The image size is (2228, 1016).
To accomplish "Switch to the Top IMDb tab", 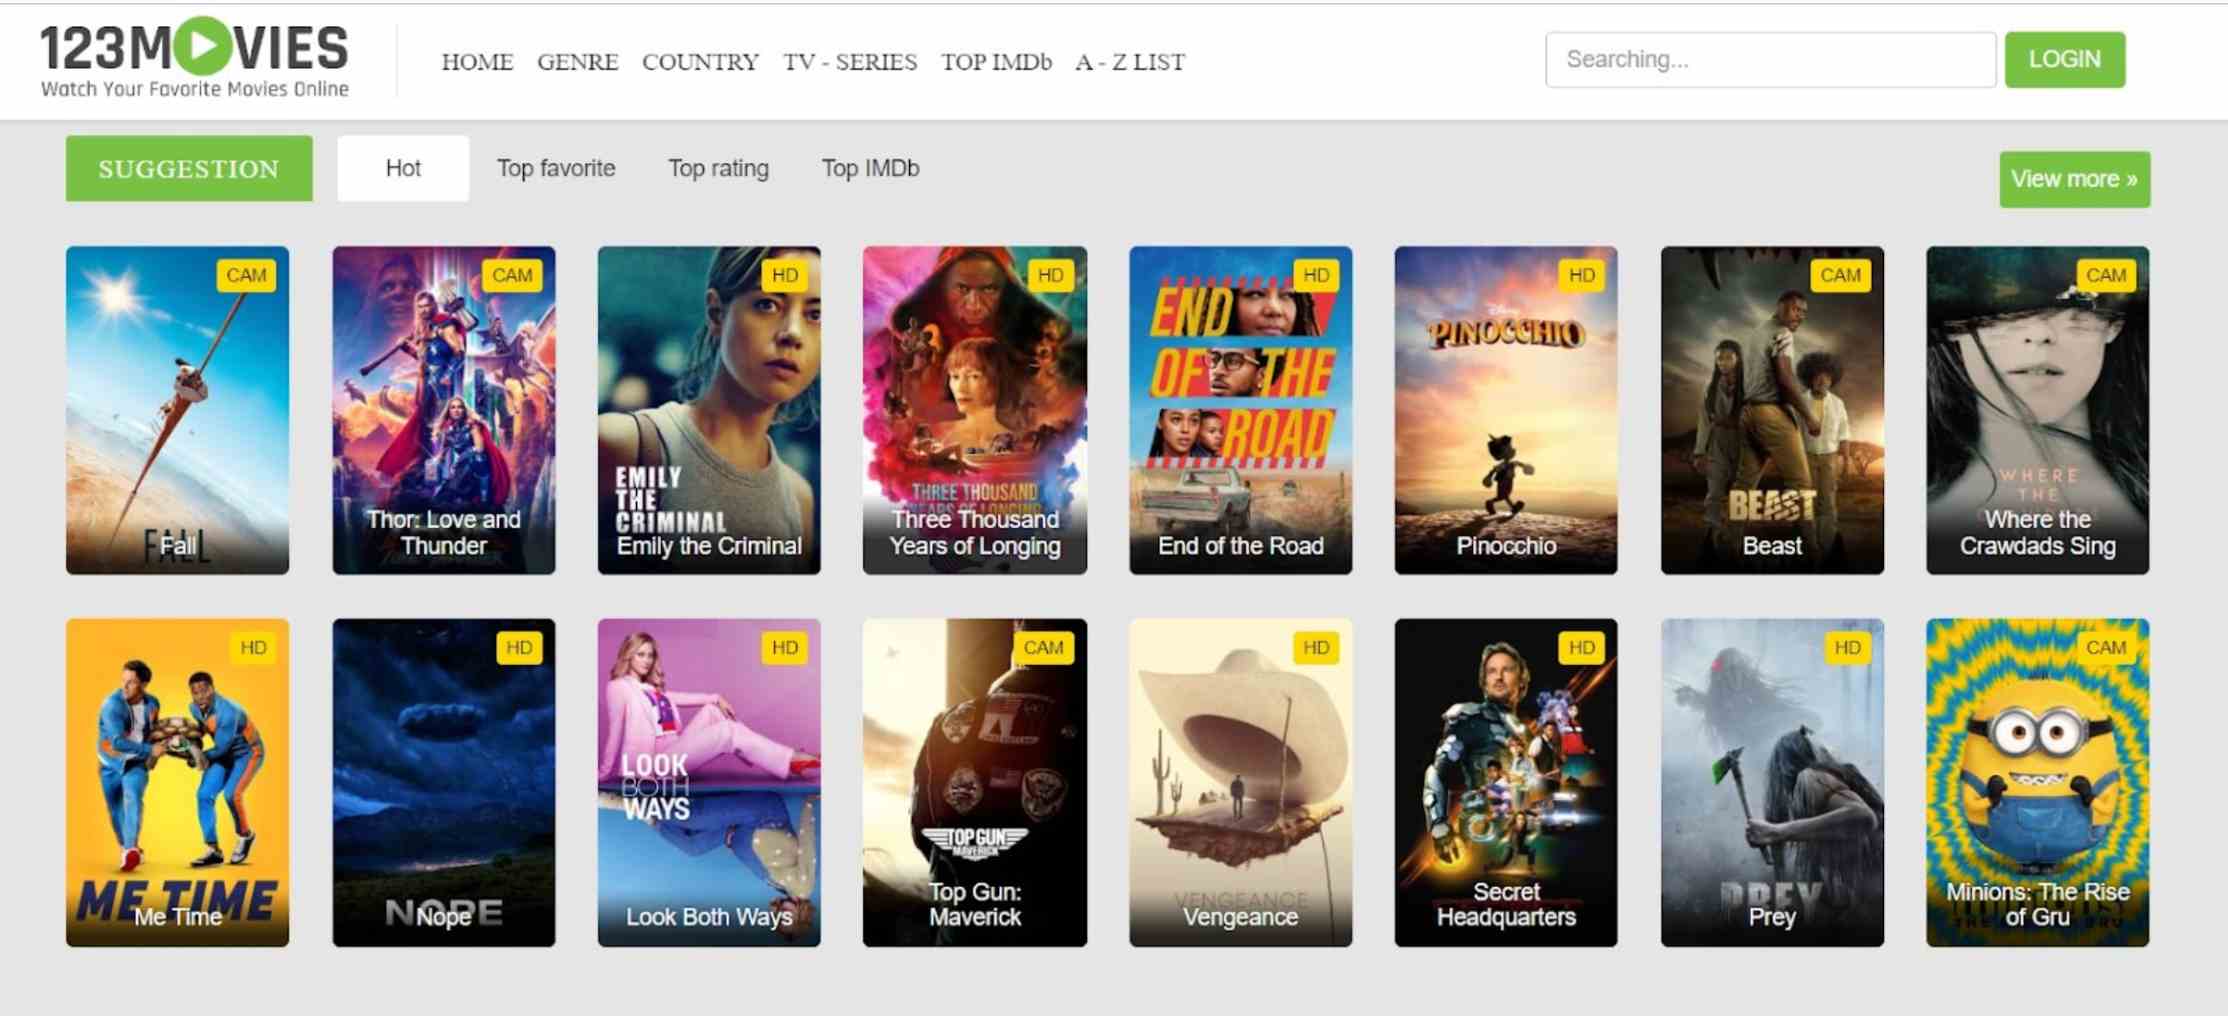I will pos(870,168).
